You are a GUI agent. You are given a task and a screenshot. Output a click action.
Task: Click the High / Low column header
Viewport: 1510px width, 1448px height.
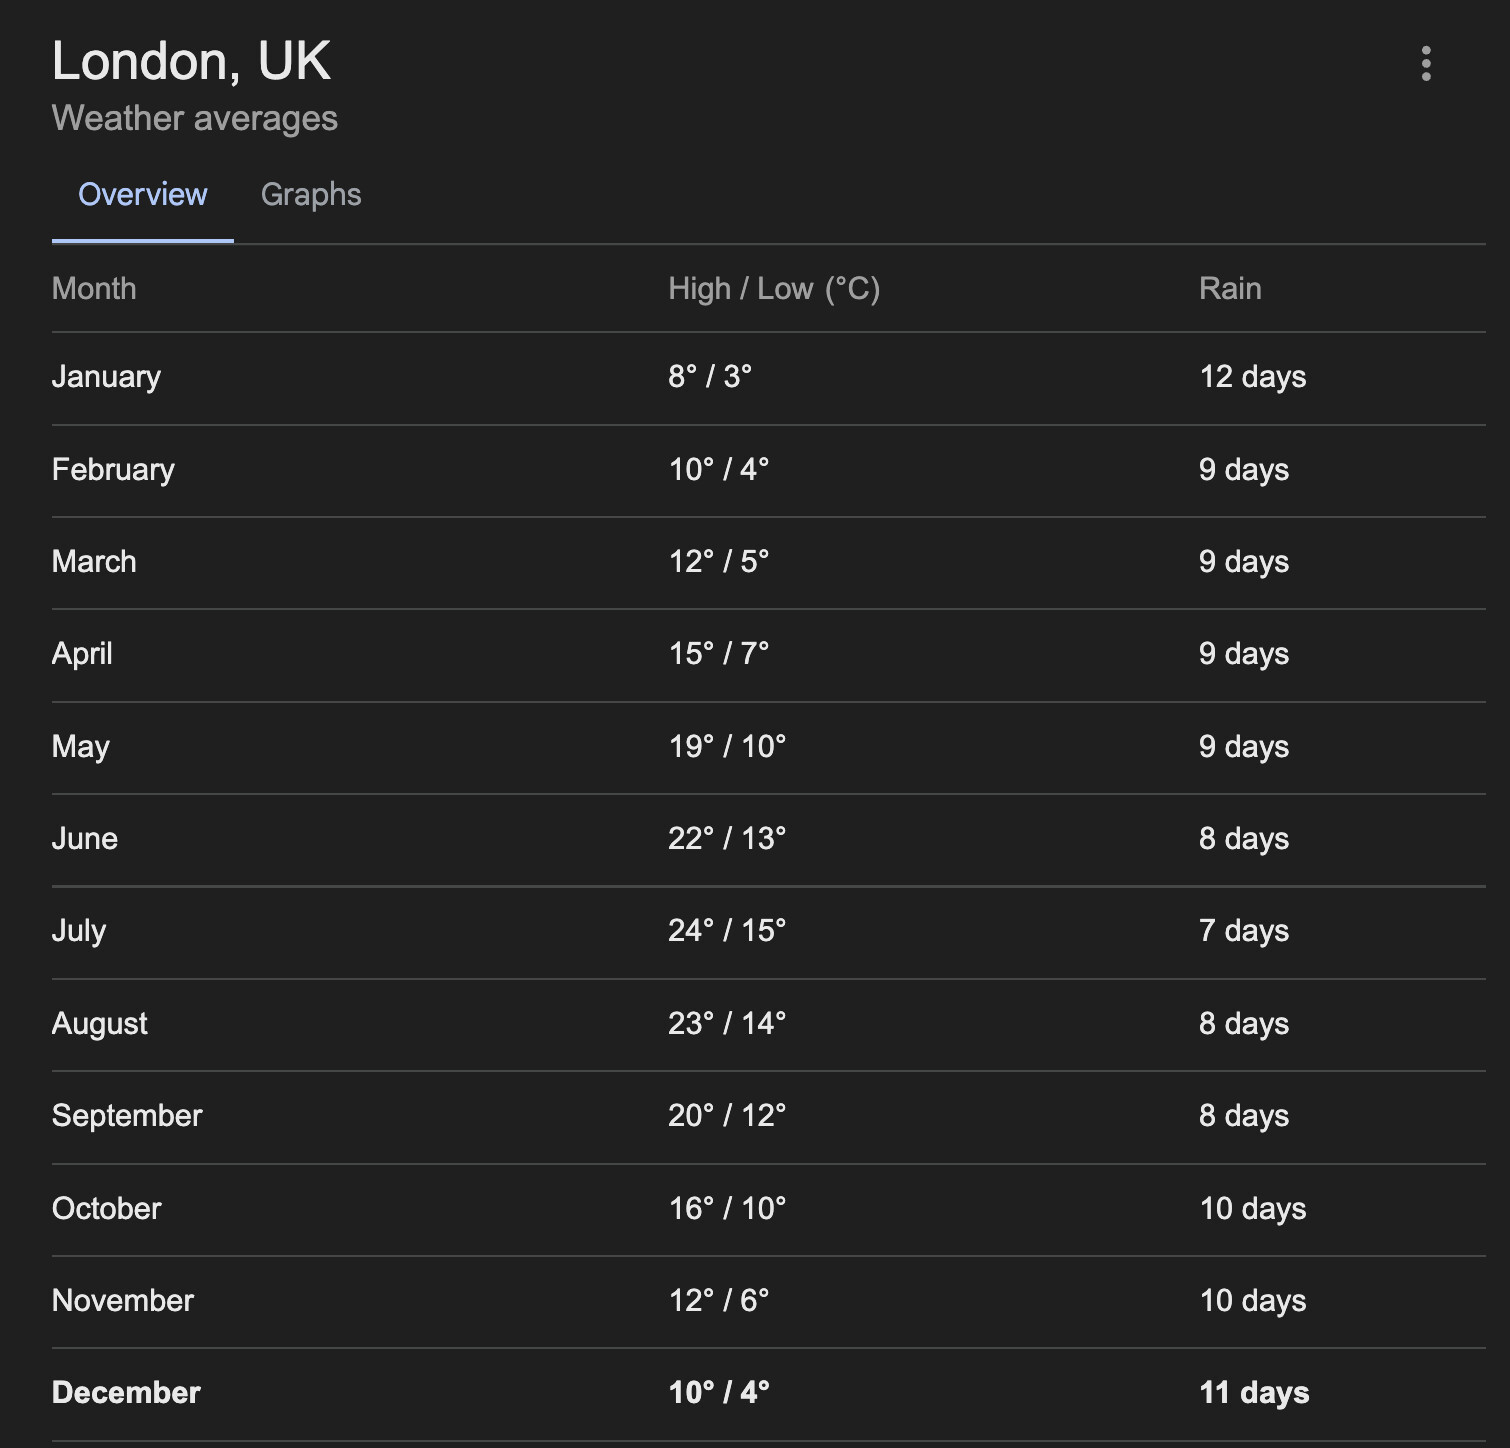click(x=774, y=289)
